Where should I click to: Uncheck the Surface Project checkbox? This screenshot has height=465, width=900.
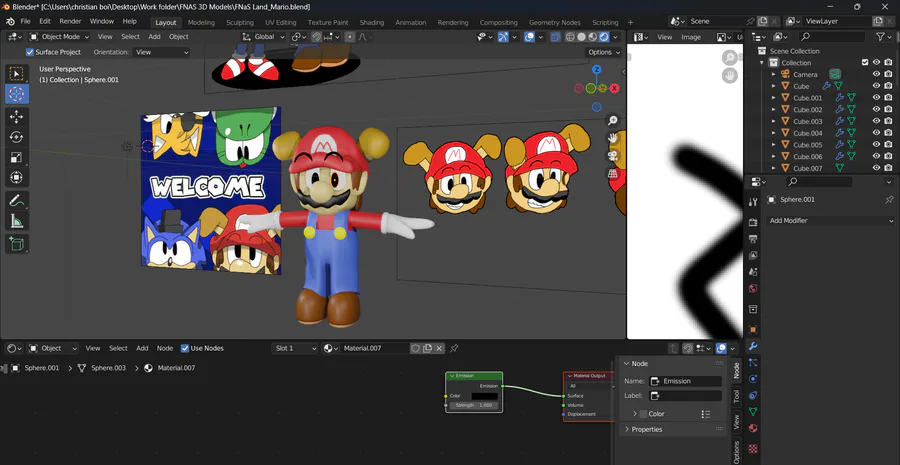click(30, 52)
